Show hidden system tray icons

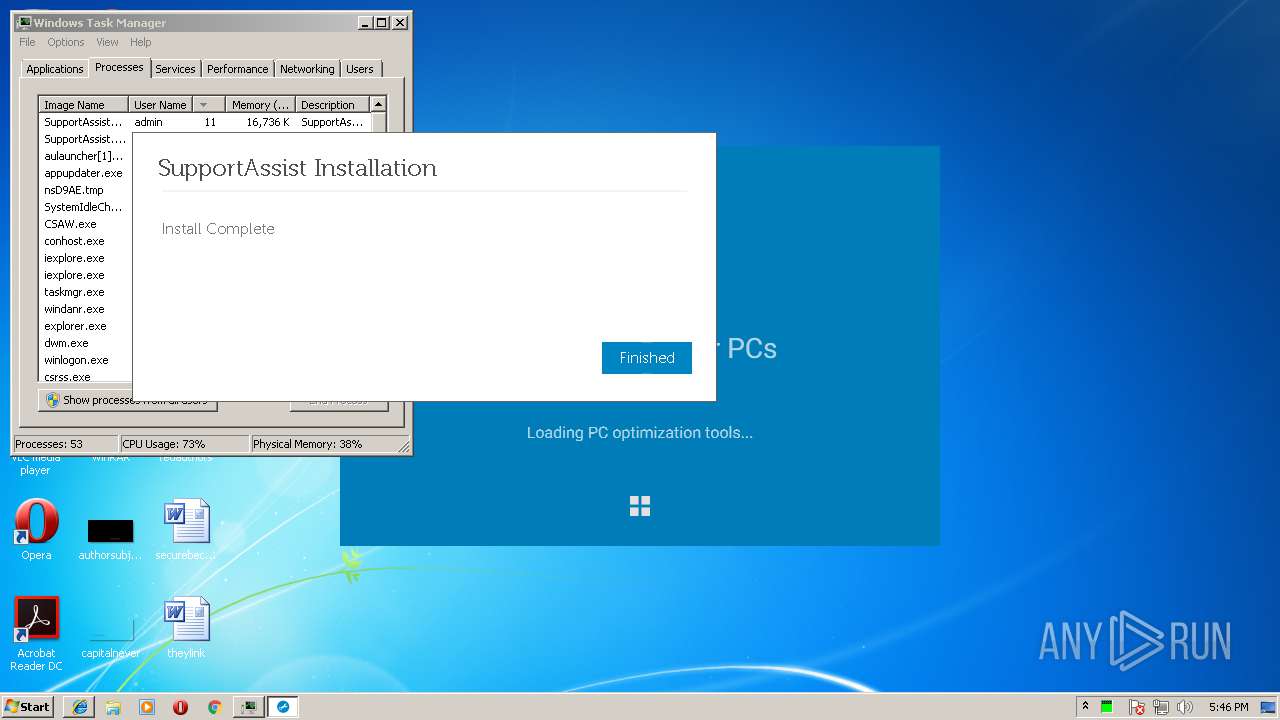point(1085,707)
